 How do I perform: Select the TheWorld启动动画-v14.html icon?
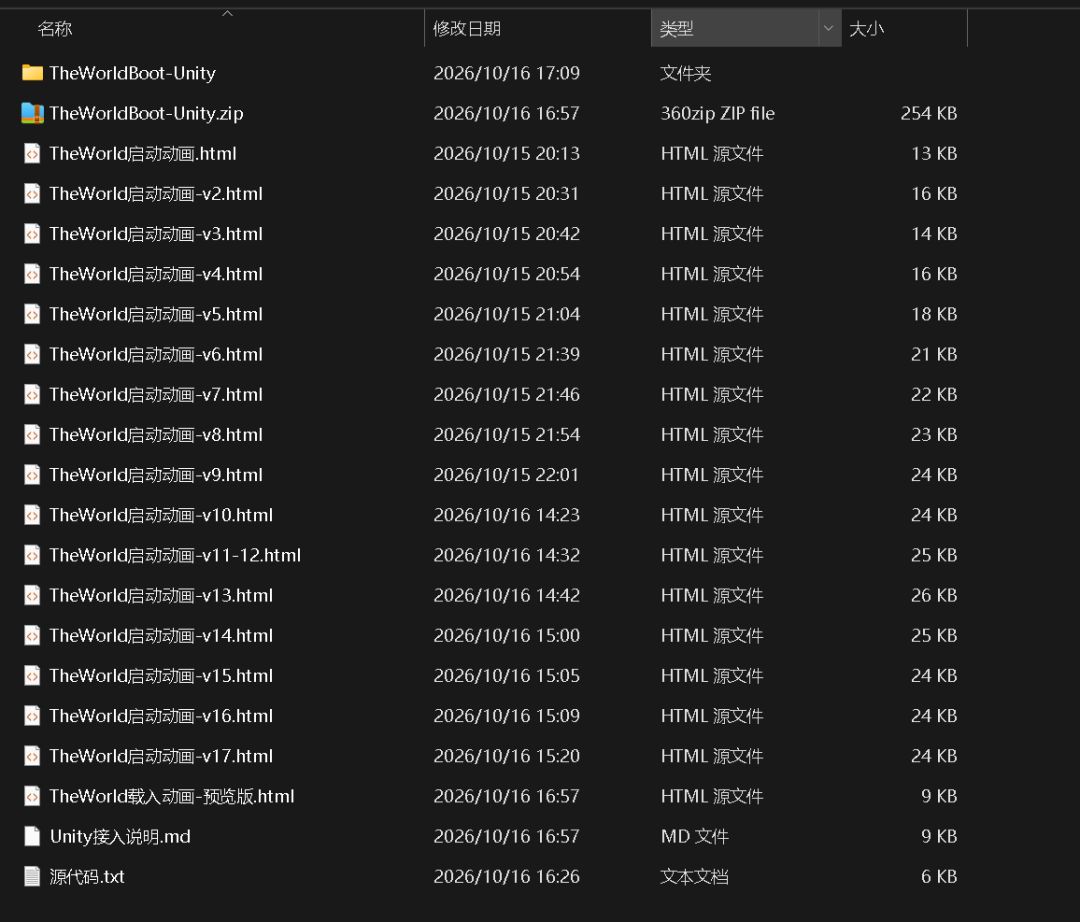point(32,636)
